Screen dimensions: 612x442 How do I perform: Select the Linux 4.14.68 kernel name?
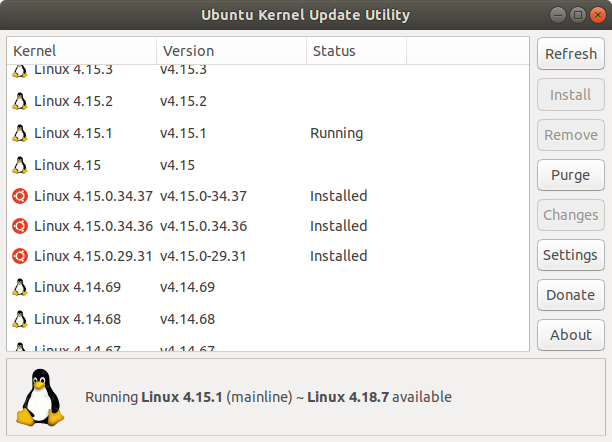point(77,319)
